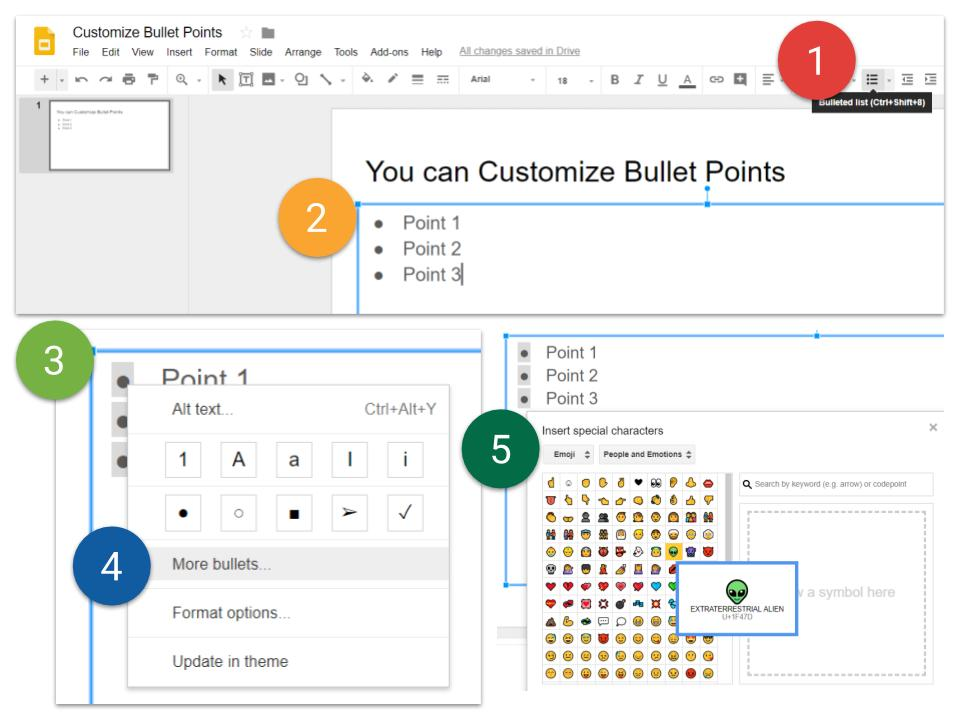The height and width of the screenshot is (720, 960).
Task: Select the uppercase A list style
Action: (239, 459)
